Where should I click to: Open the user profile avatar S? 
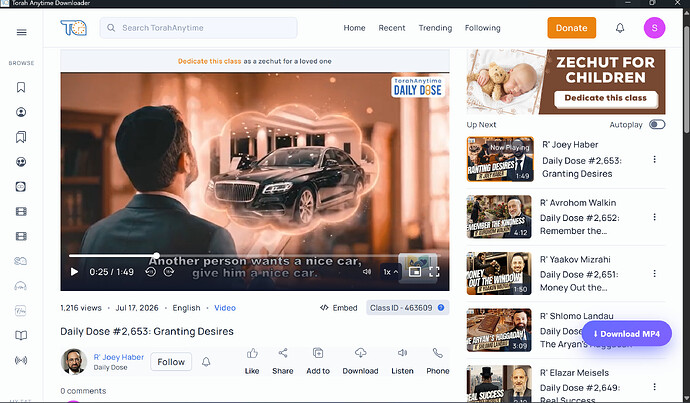pos(654,28)
